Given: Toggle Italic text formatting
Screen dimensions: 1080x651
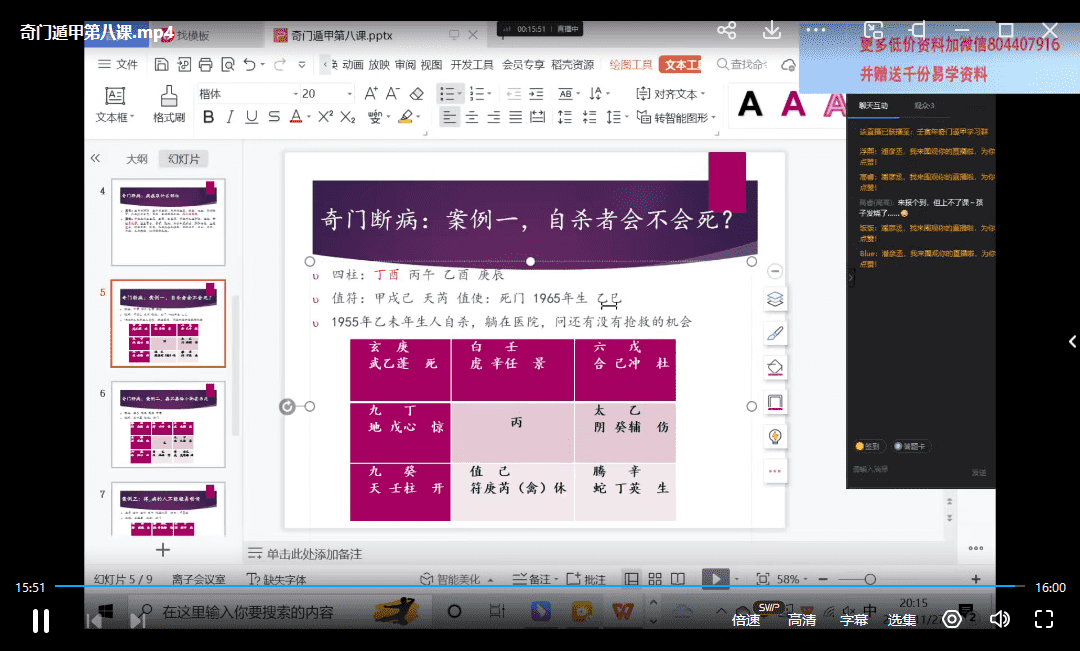Looking at the screenshot, I should (x=230, y=117).
